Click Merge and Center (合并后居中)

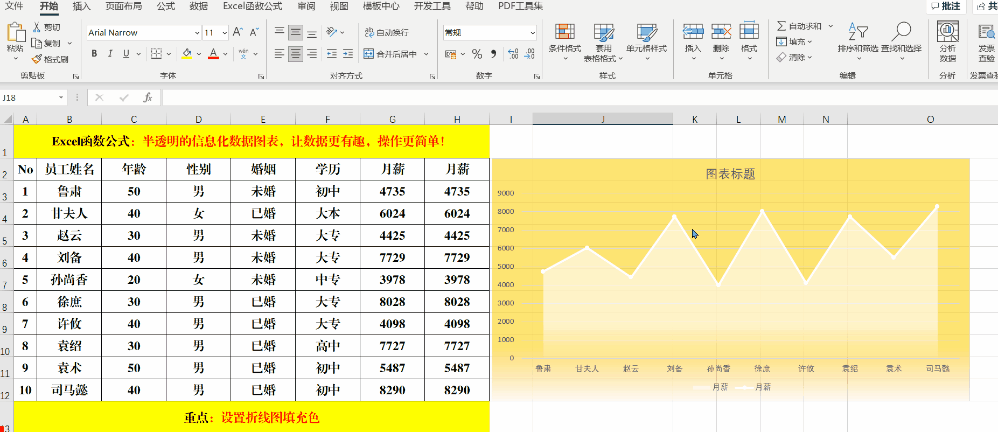[x=390, y=54]
